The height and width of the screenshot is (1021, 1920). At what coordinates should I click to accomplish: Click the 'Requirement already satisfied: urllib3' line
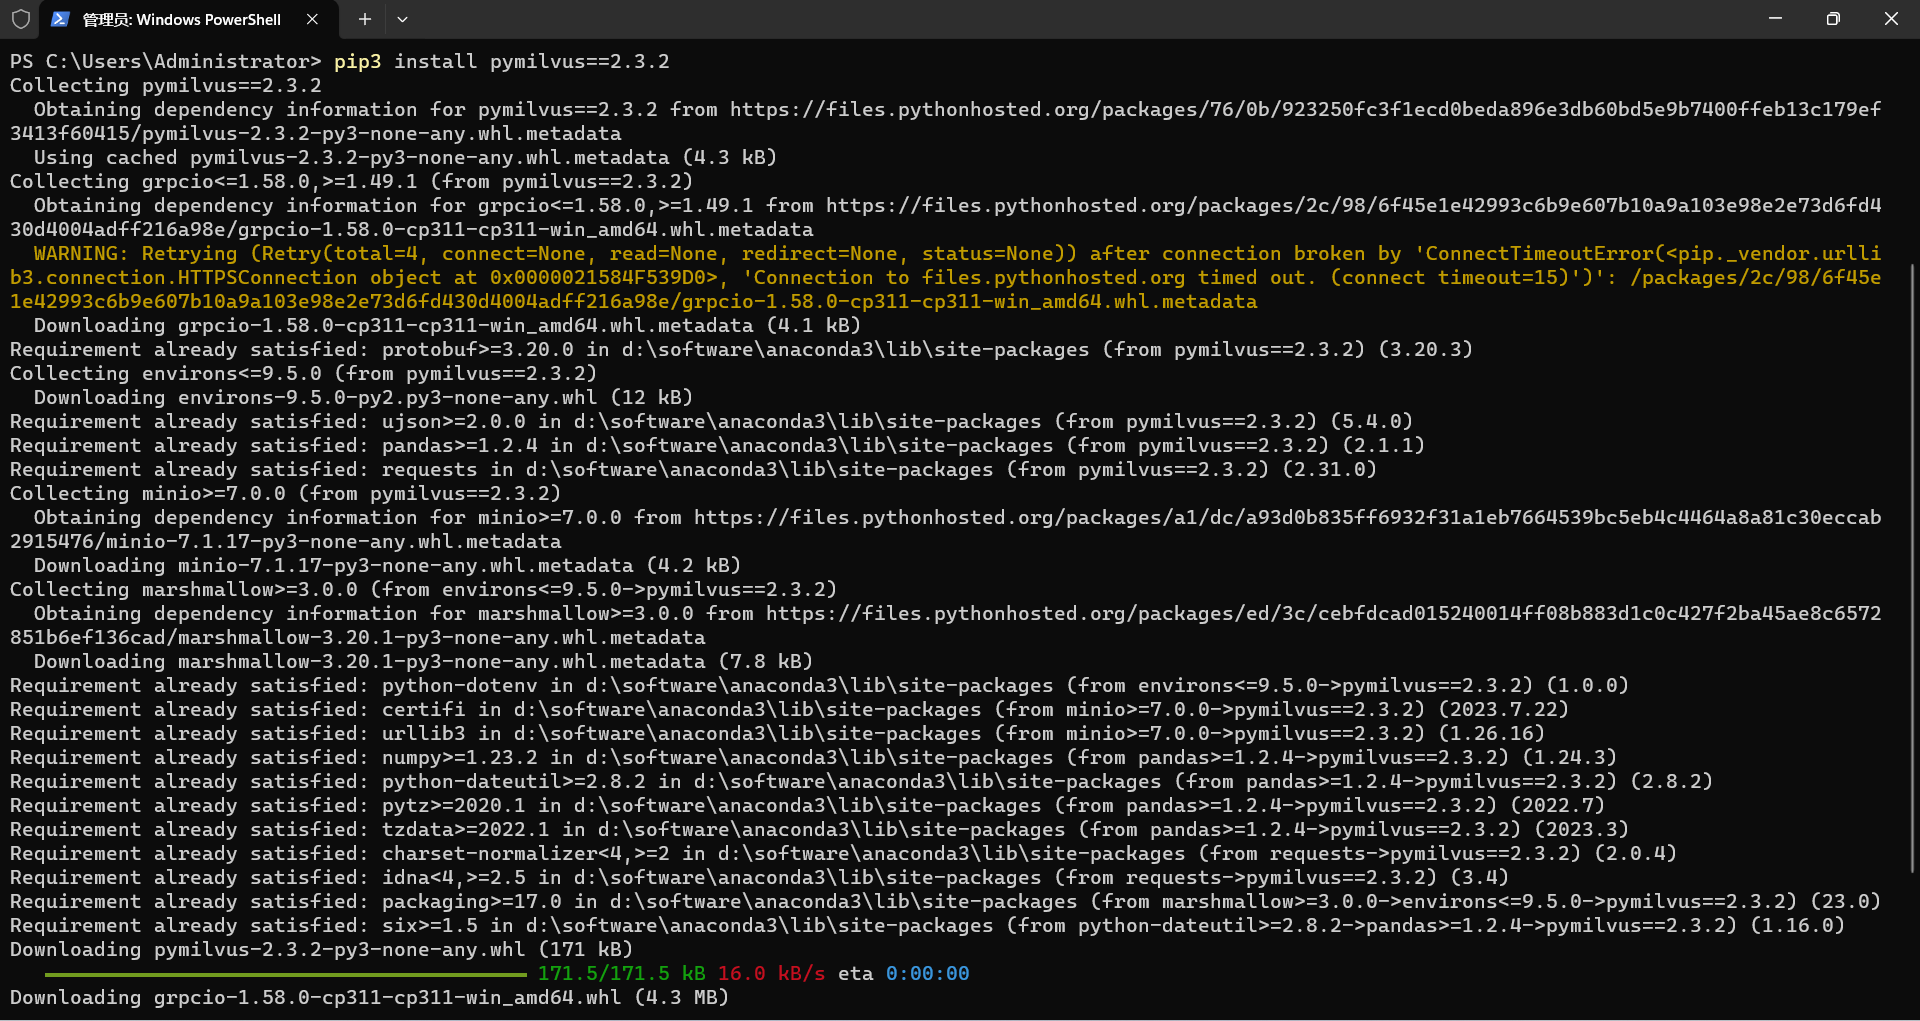click(777, 733)
